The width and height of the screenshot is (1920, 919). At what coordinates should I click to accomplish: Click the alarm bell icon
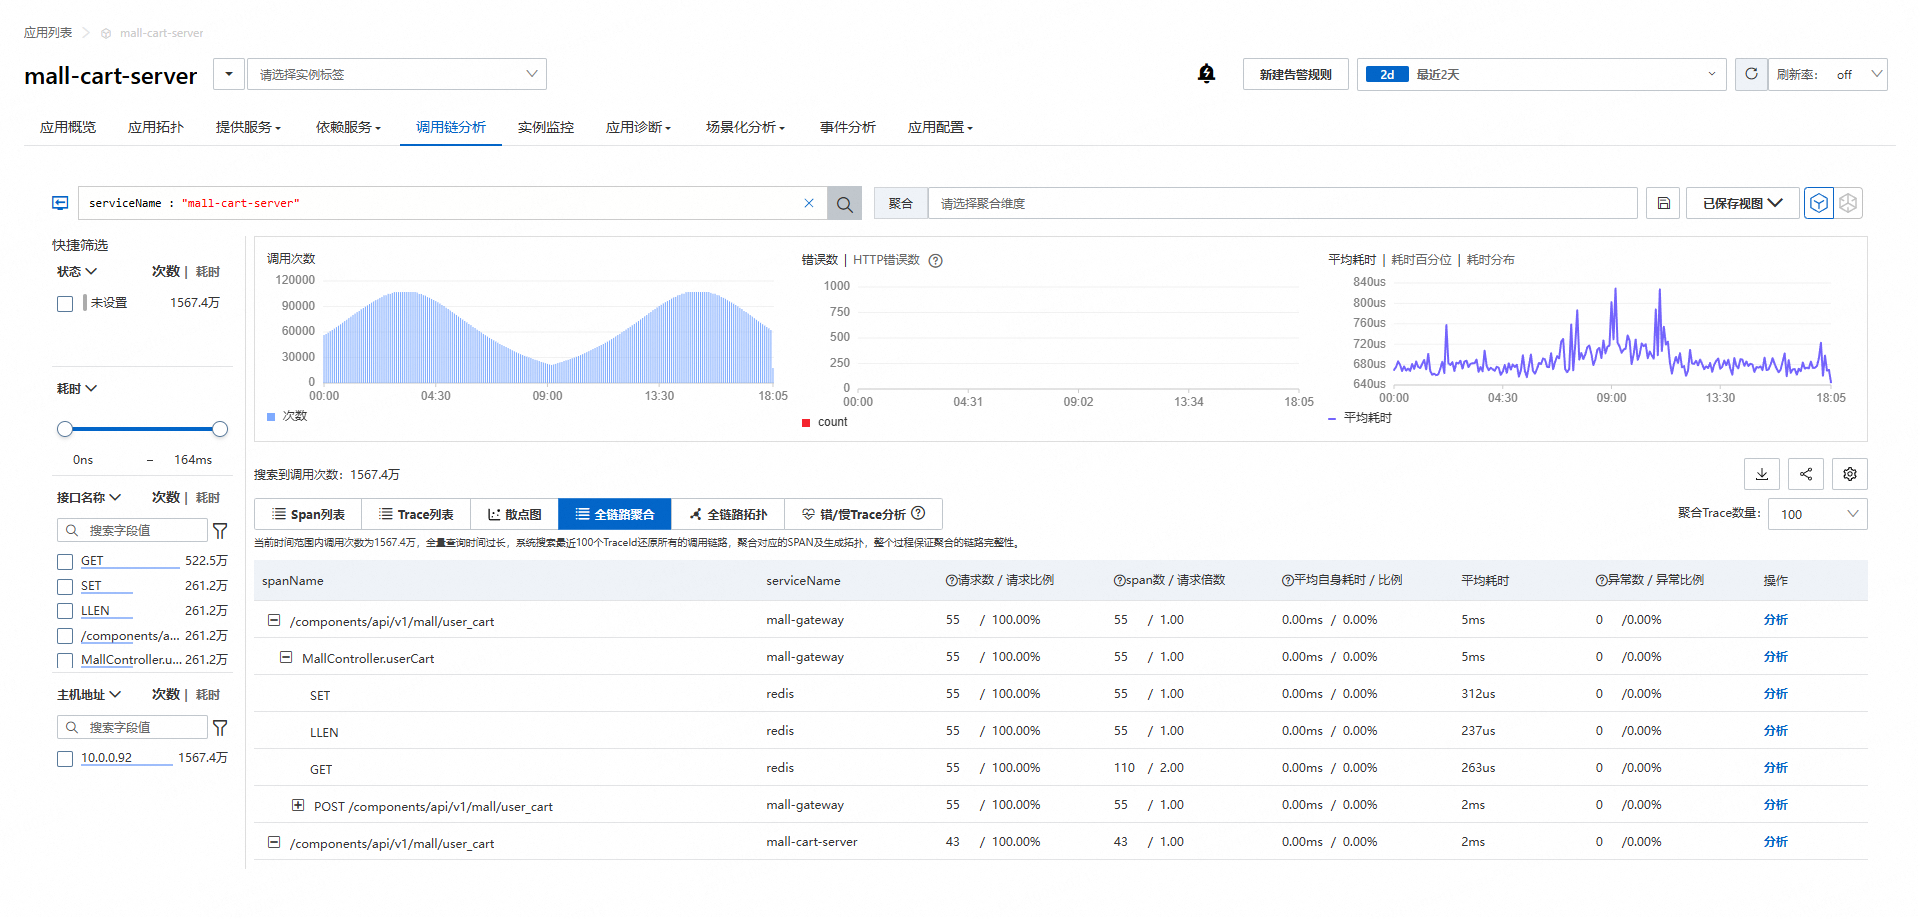(x=1206, y=74)
